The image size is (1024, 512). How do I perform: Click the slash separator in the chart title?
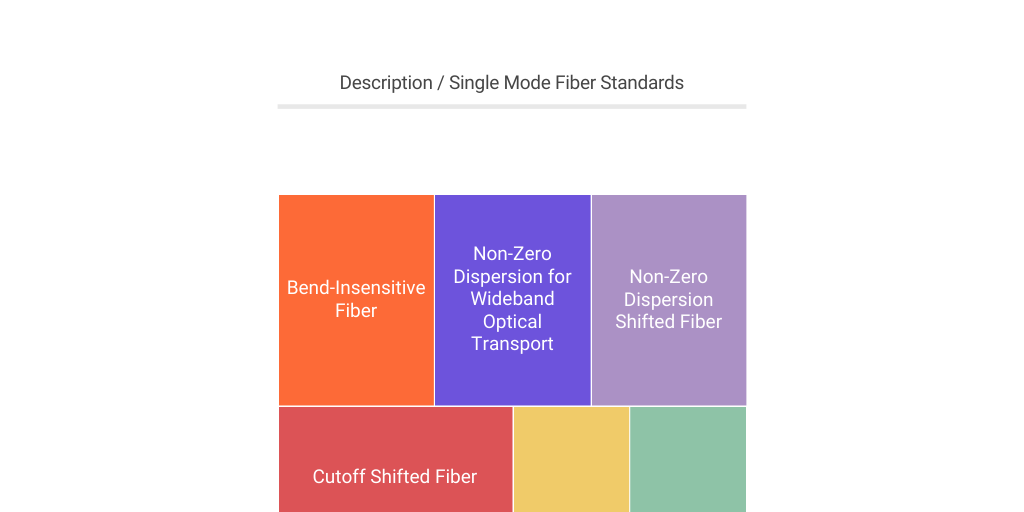point(441,83)
